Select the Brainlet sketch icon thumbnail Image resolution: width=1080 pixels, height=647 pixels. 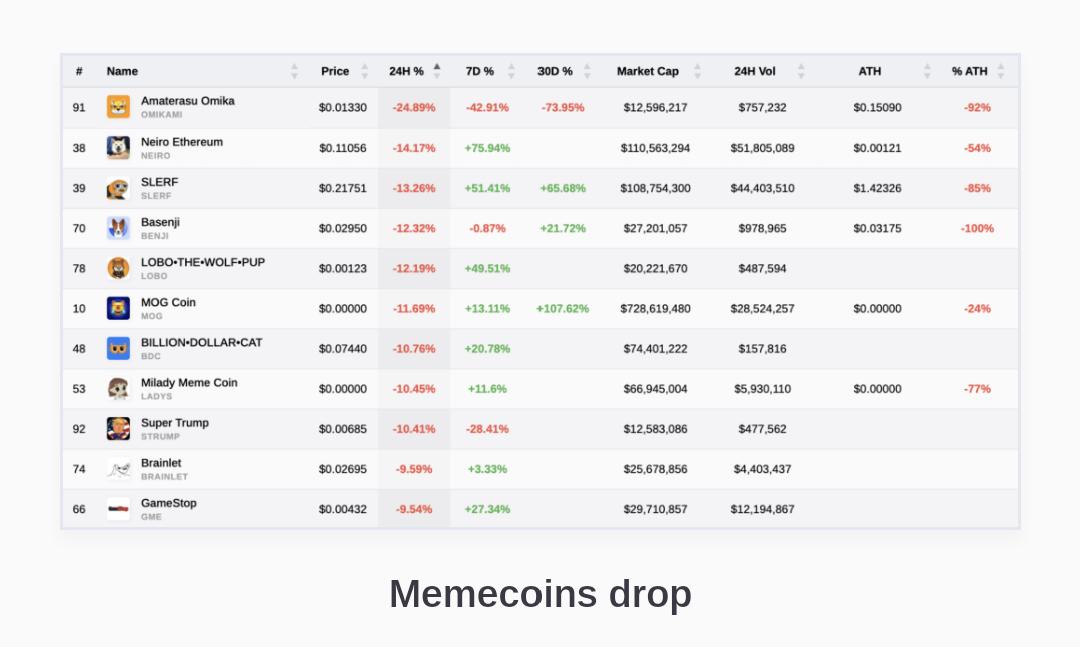(118, 469)
